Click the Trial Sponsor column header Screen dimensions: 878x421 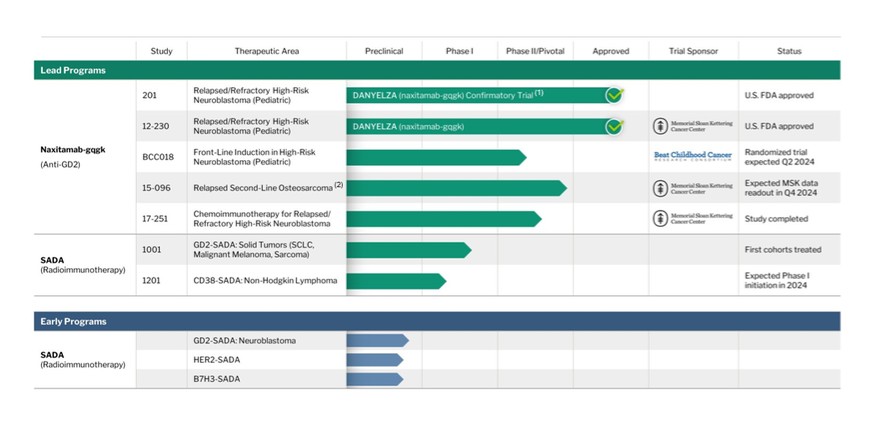pyautogui.click(x=693, y=51)
